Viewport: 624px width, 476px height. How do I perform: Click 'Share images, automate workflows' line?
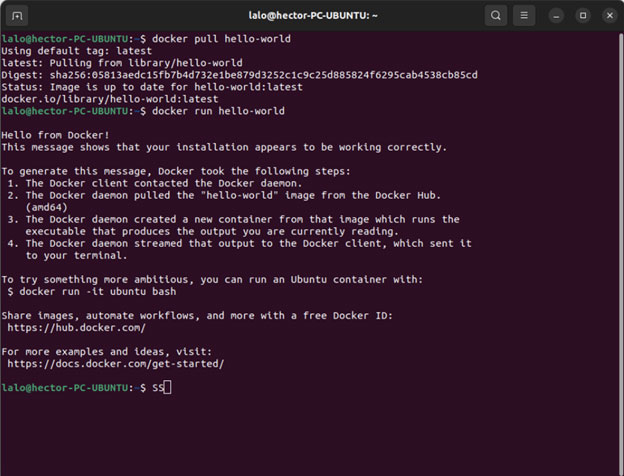[197, 316]
